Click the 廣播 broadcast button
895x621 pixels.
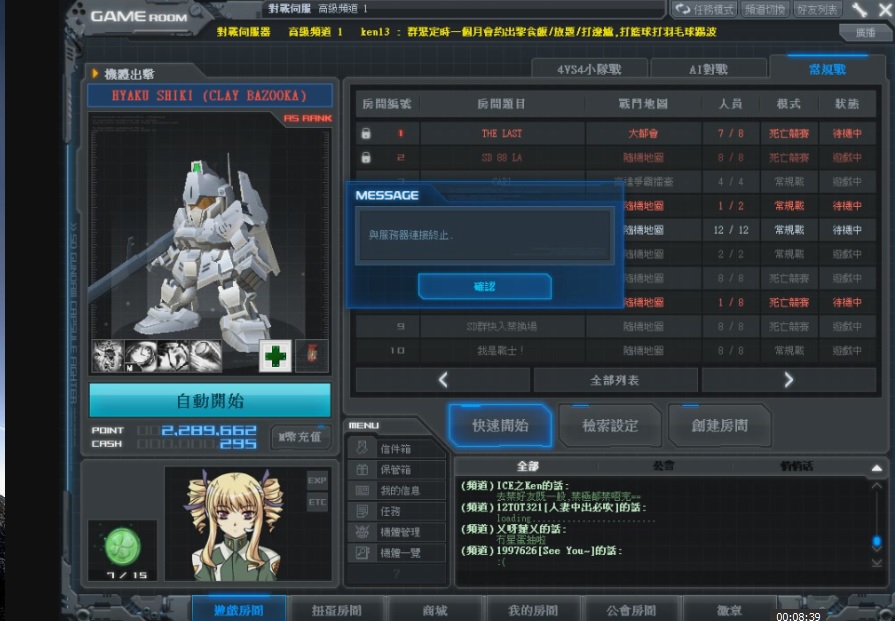tap(865, 33)
